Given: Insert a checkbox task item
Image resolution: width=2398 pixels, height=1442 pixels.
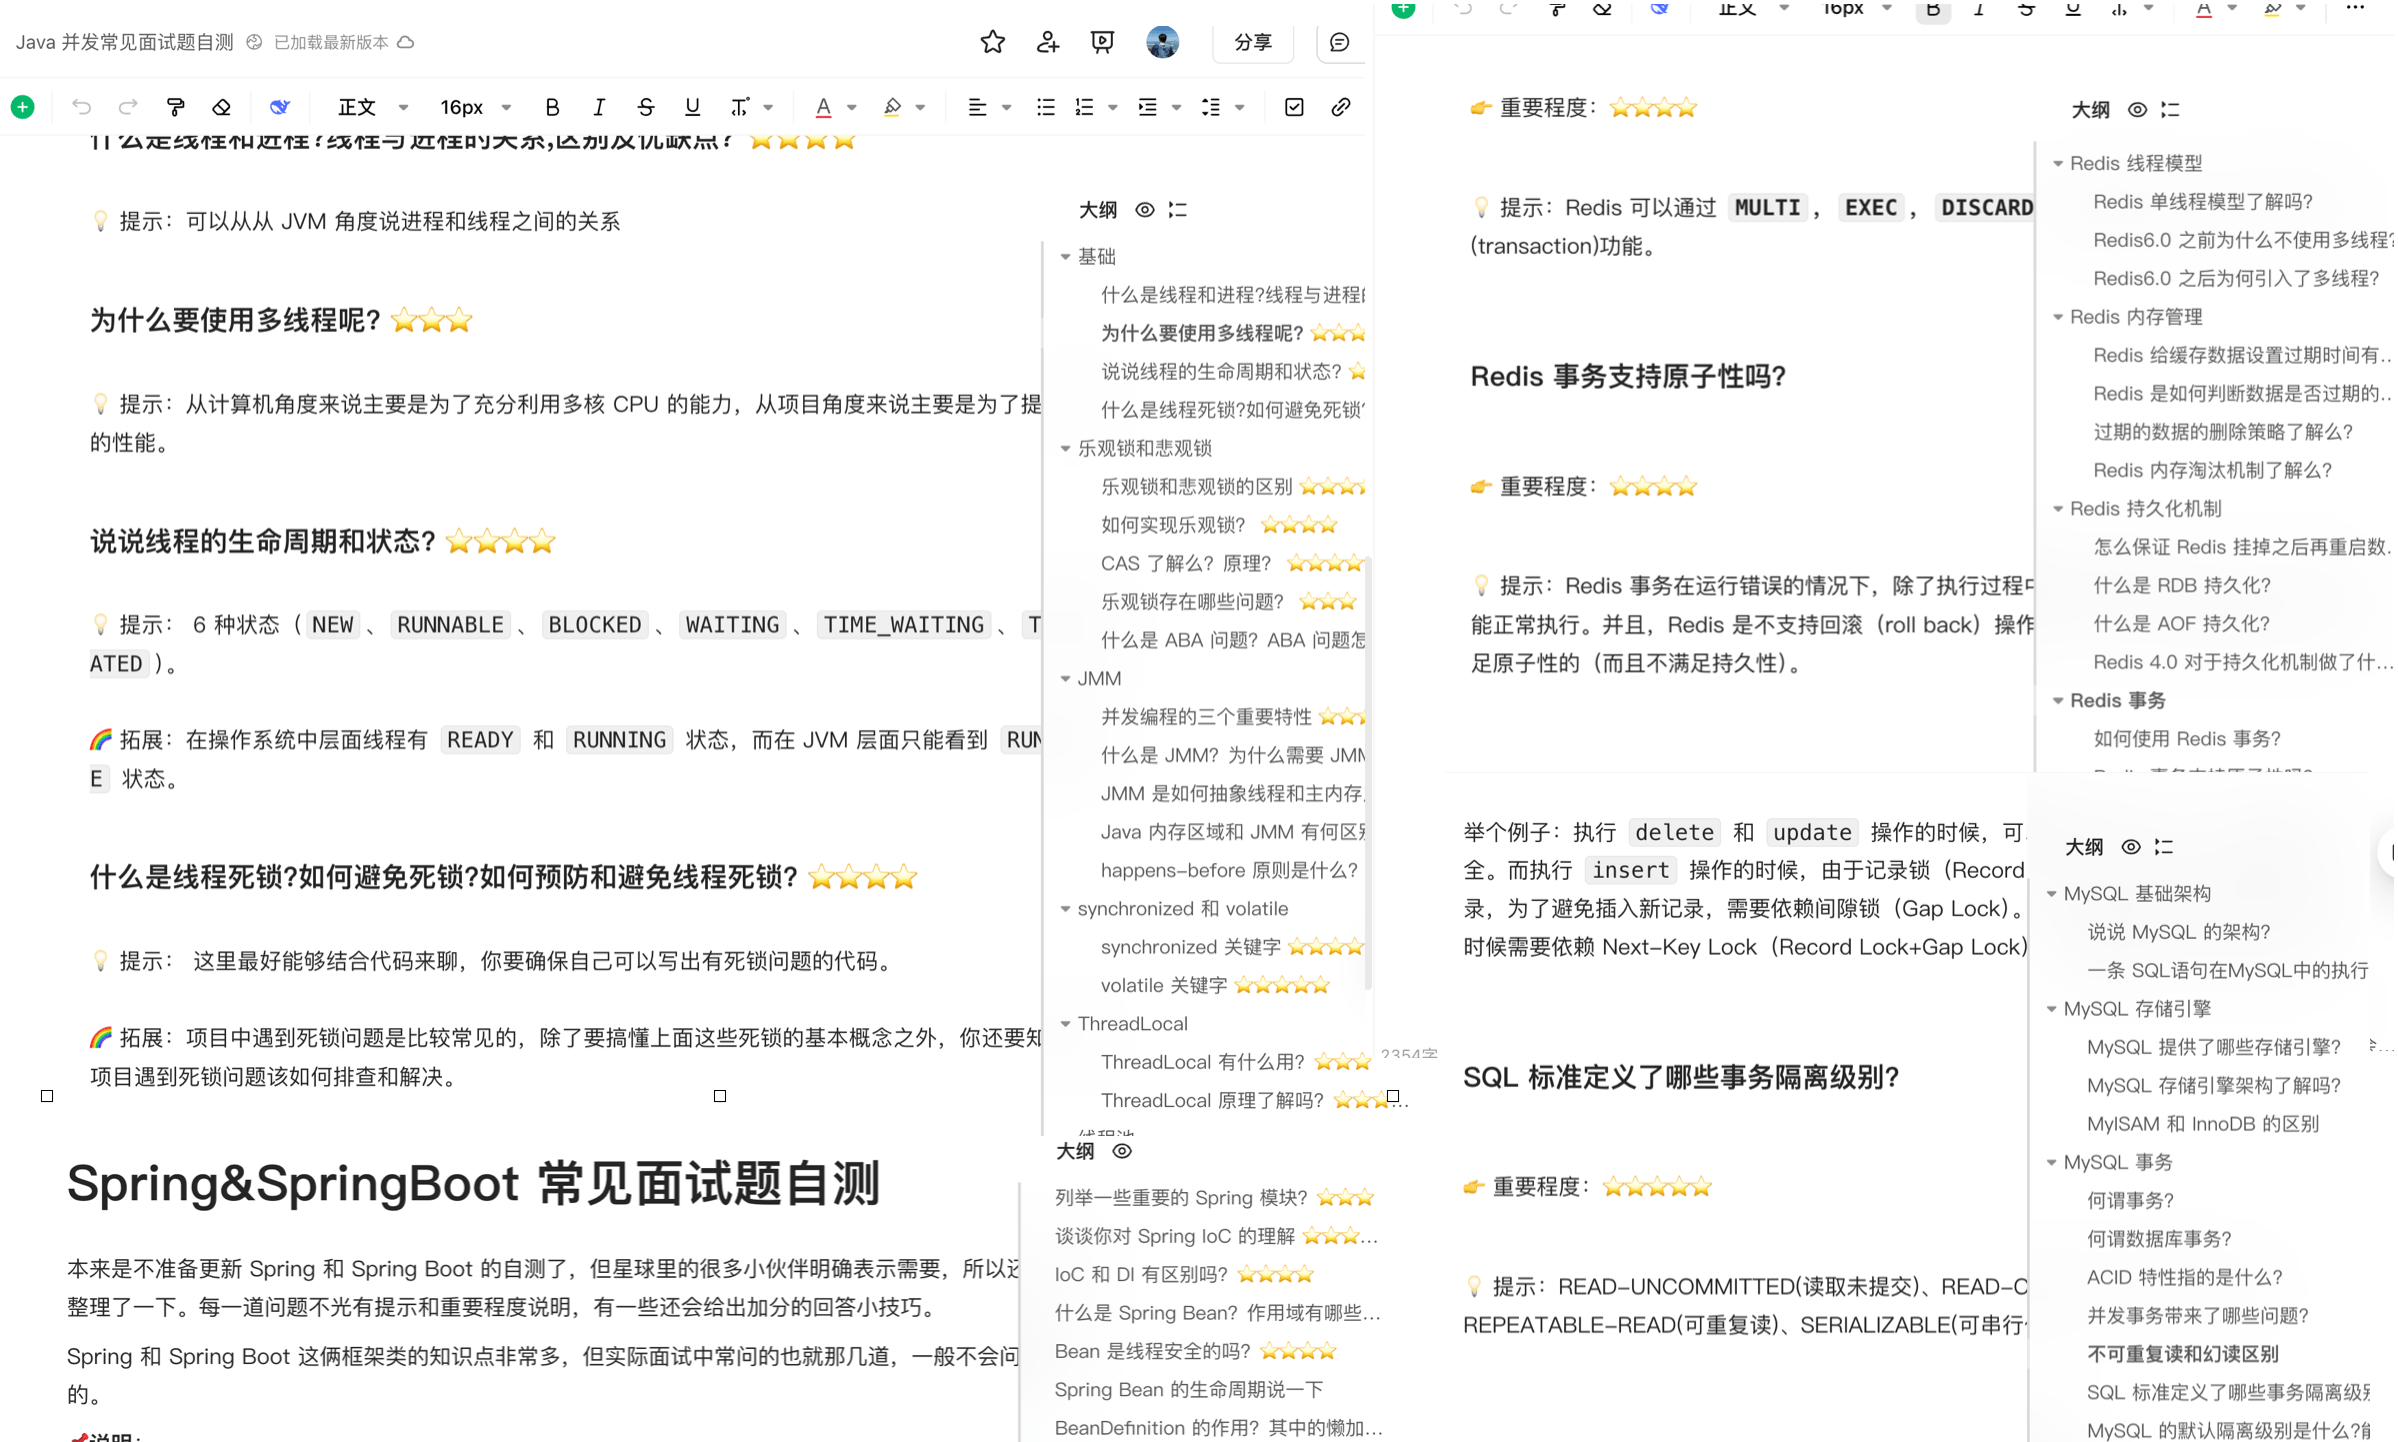Looking at the screenshot, I should coord(1294,107).
